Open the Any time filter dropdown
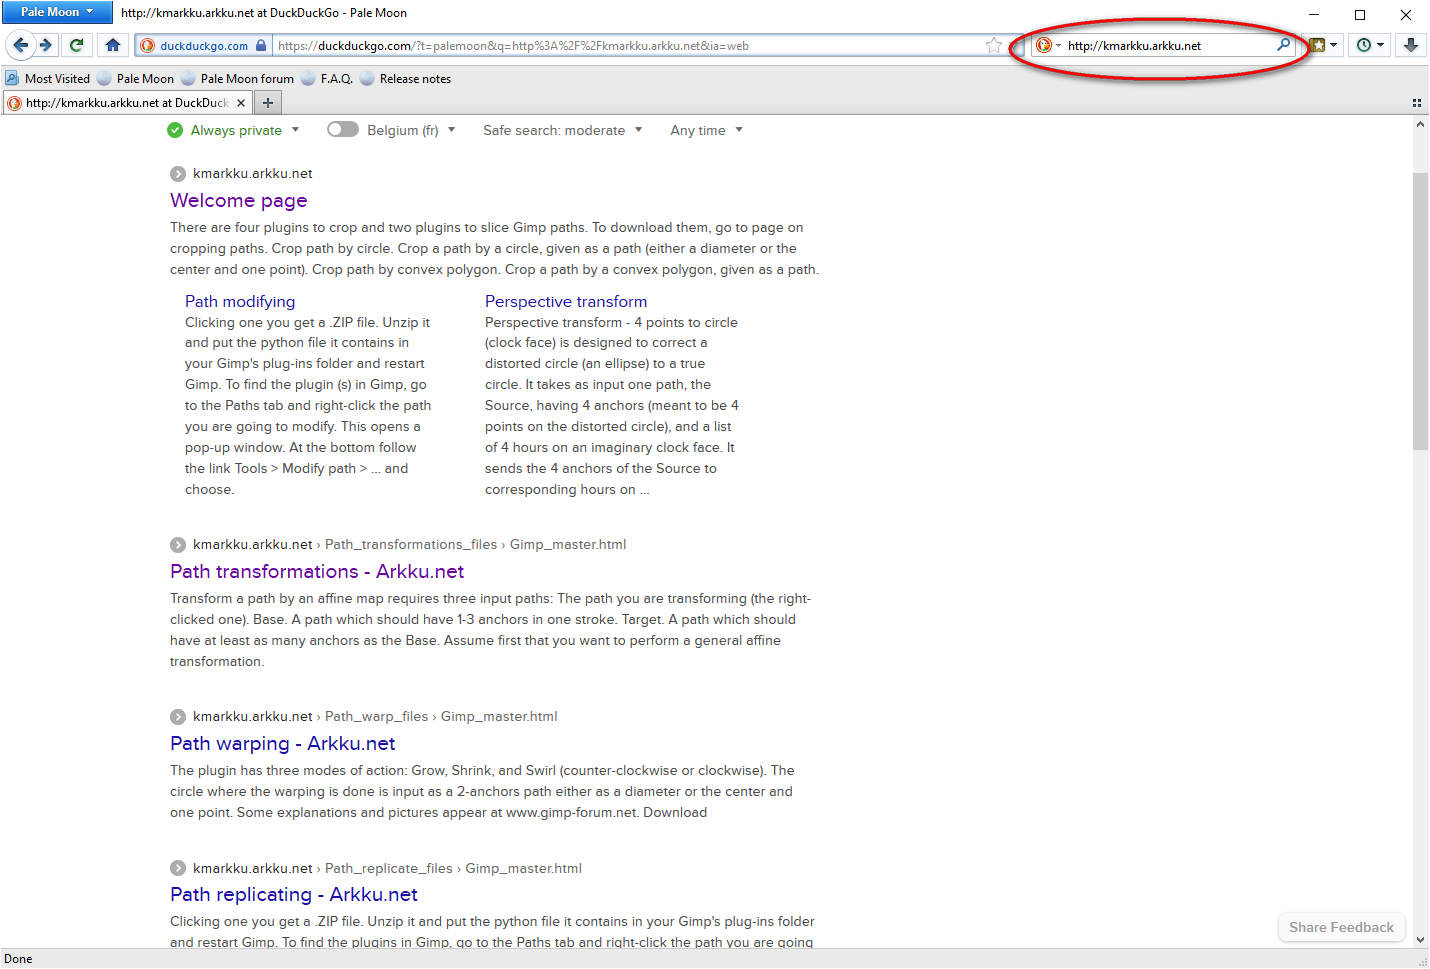The image size is (1430, 969). tap(706, 130)
